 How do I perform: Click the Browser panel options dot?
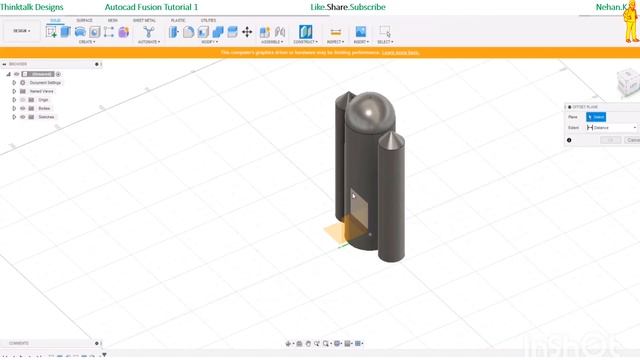click(97, 64)
